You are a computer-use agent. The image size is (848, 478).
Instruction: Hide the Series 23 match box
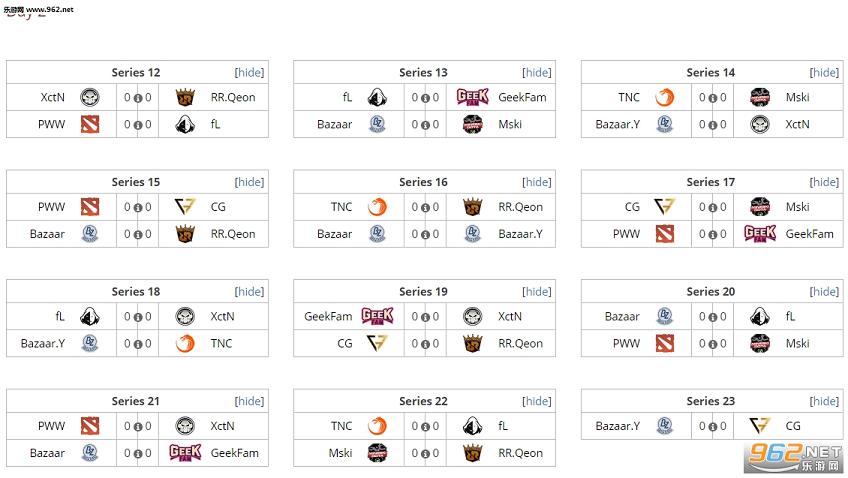pos(824,401)
